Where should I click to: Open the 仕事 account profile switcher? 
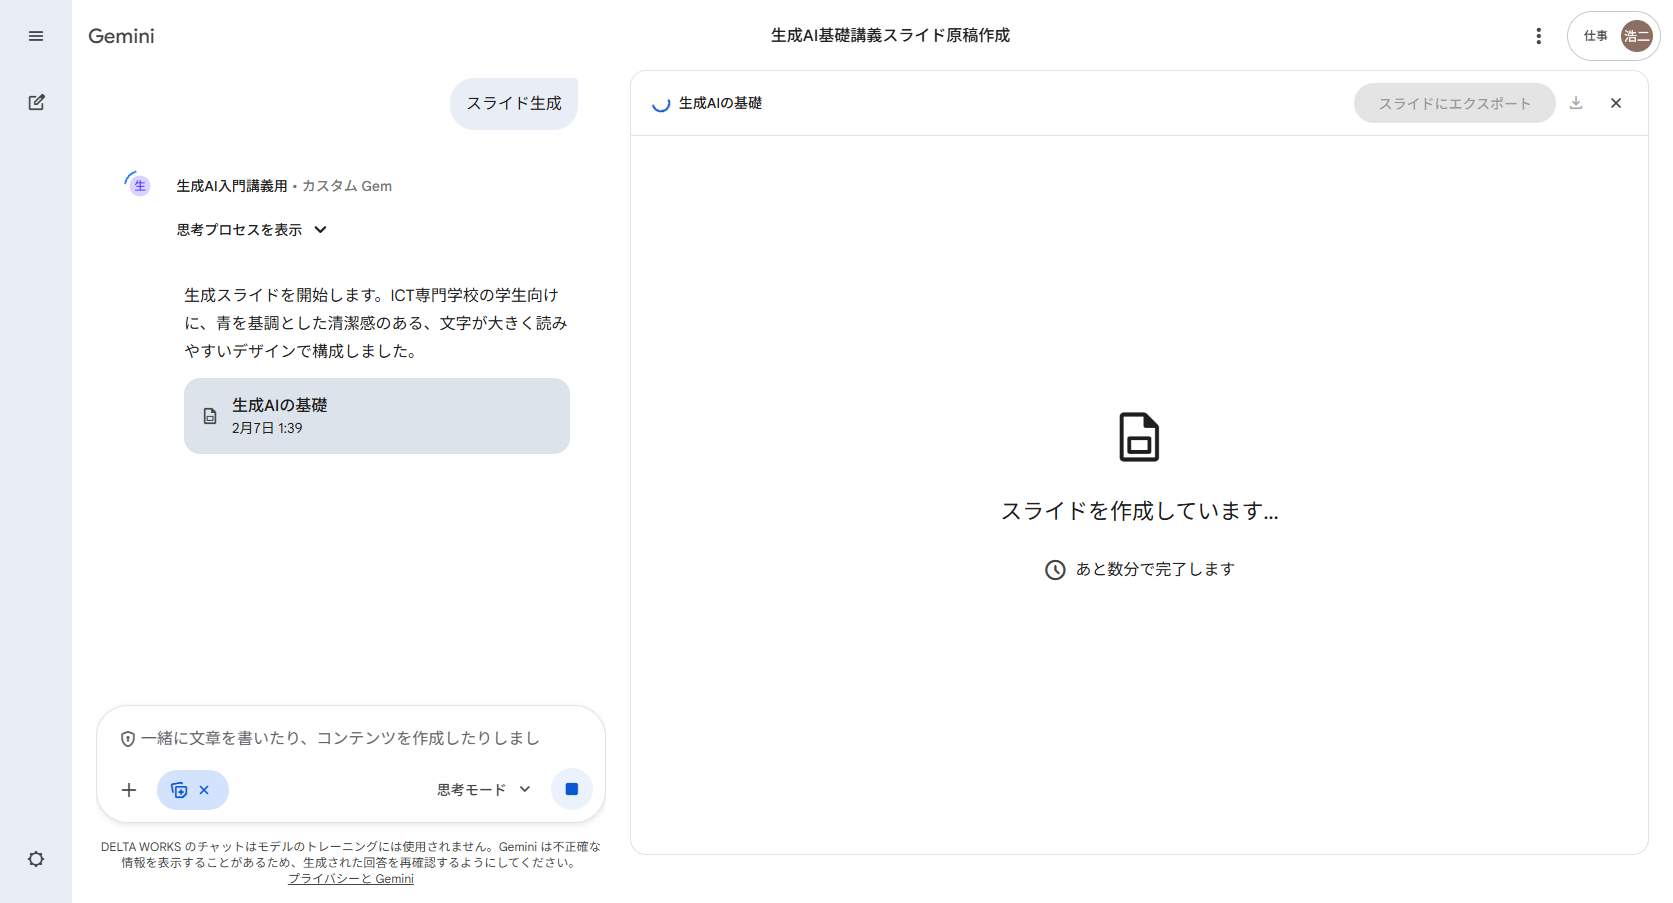[x=1613, y=36]
